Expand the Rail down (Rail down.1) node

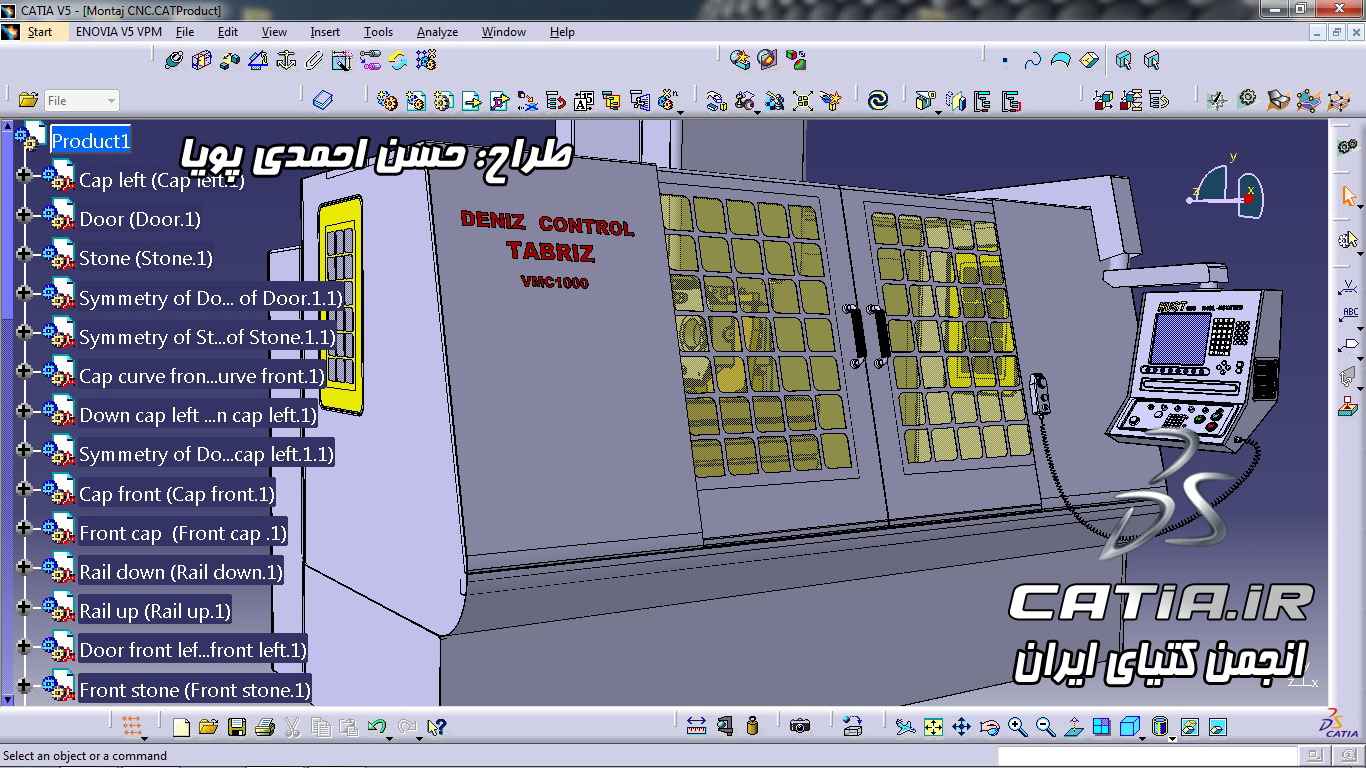24,568
